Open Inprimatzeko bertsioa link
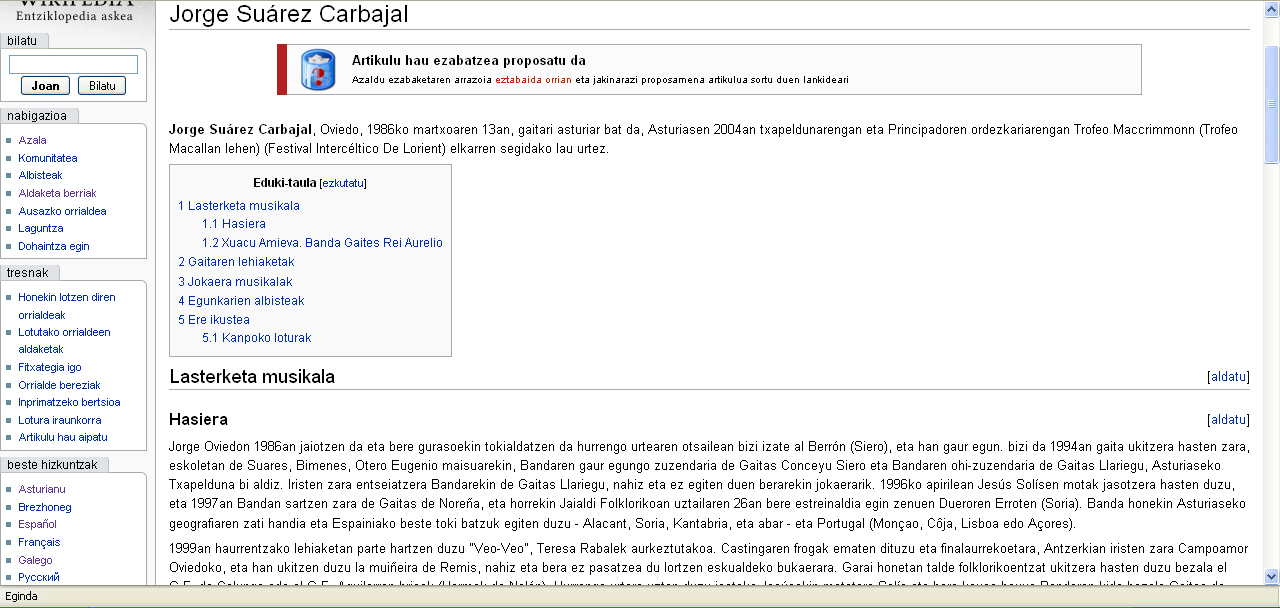 [69, 402]
